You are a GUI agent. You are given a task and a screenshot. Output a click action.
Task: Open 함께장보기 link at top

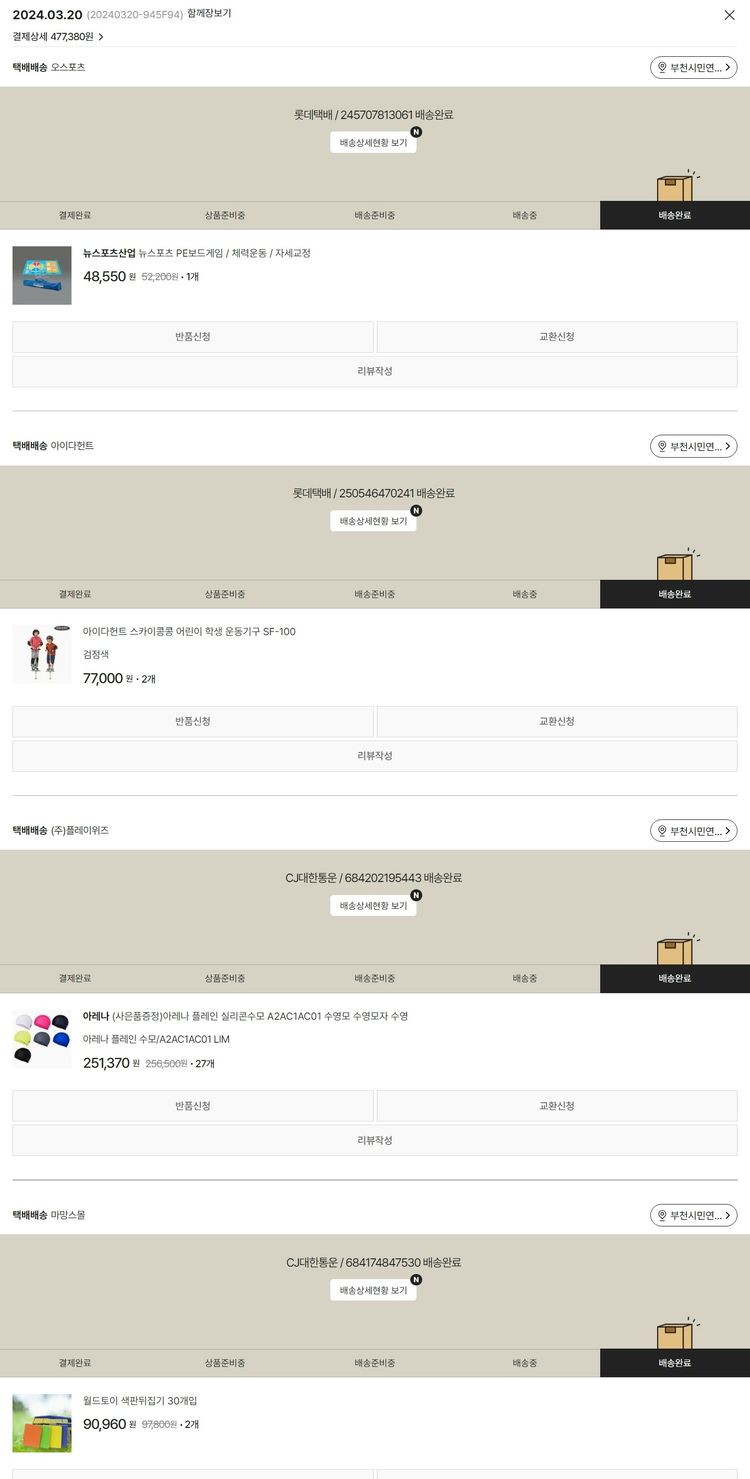pos(209,14)
